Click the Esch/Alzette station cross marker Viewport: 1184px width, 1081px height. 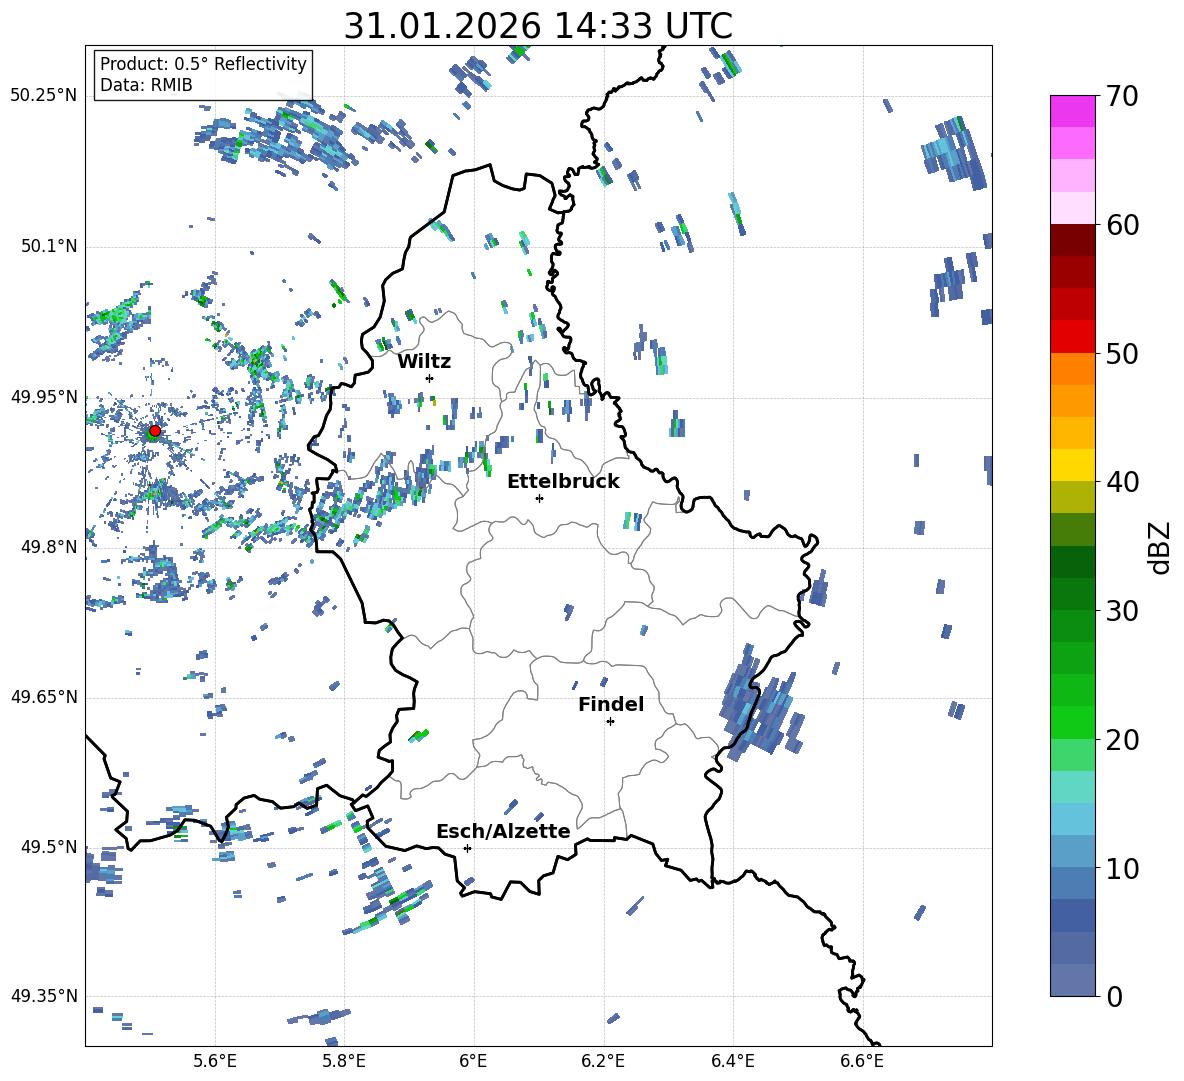click(467, 848)
